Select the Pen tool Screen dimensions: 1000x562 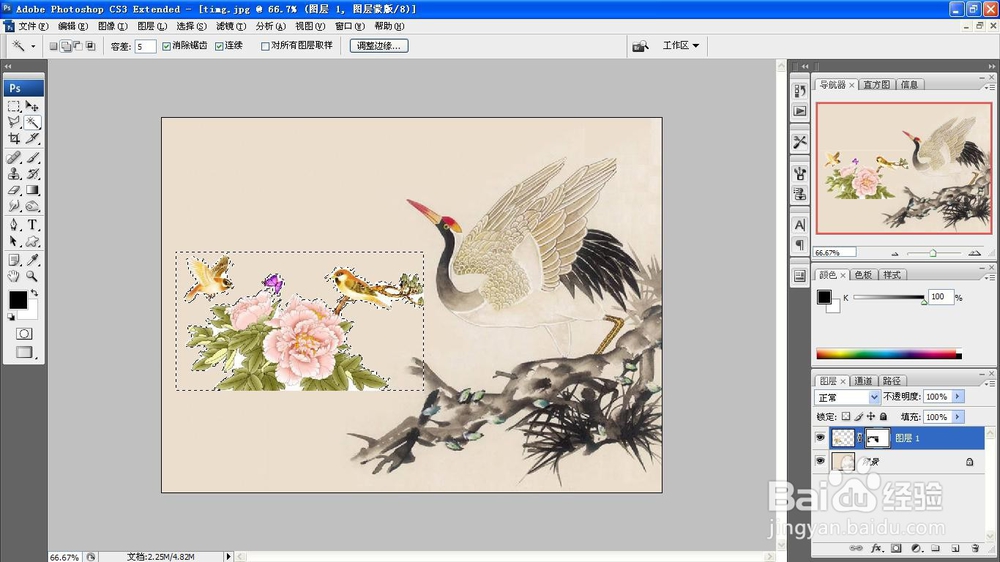point(14,225)
